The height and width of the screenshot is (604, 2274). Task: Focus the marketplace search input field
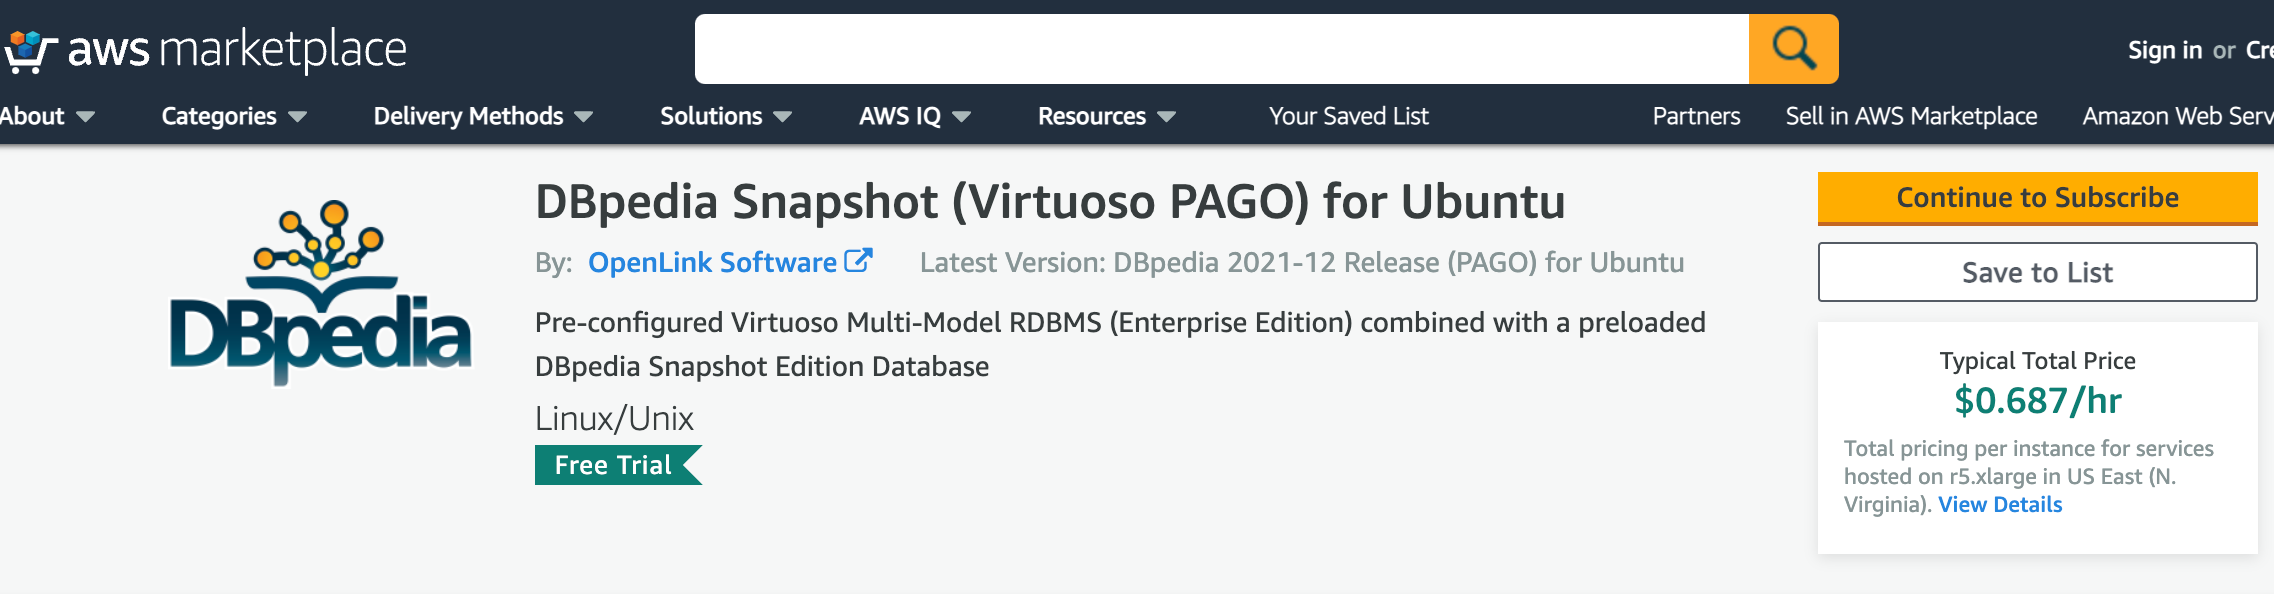tap(1220, 49)
